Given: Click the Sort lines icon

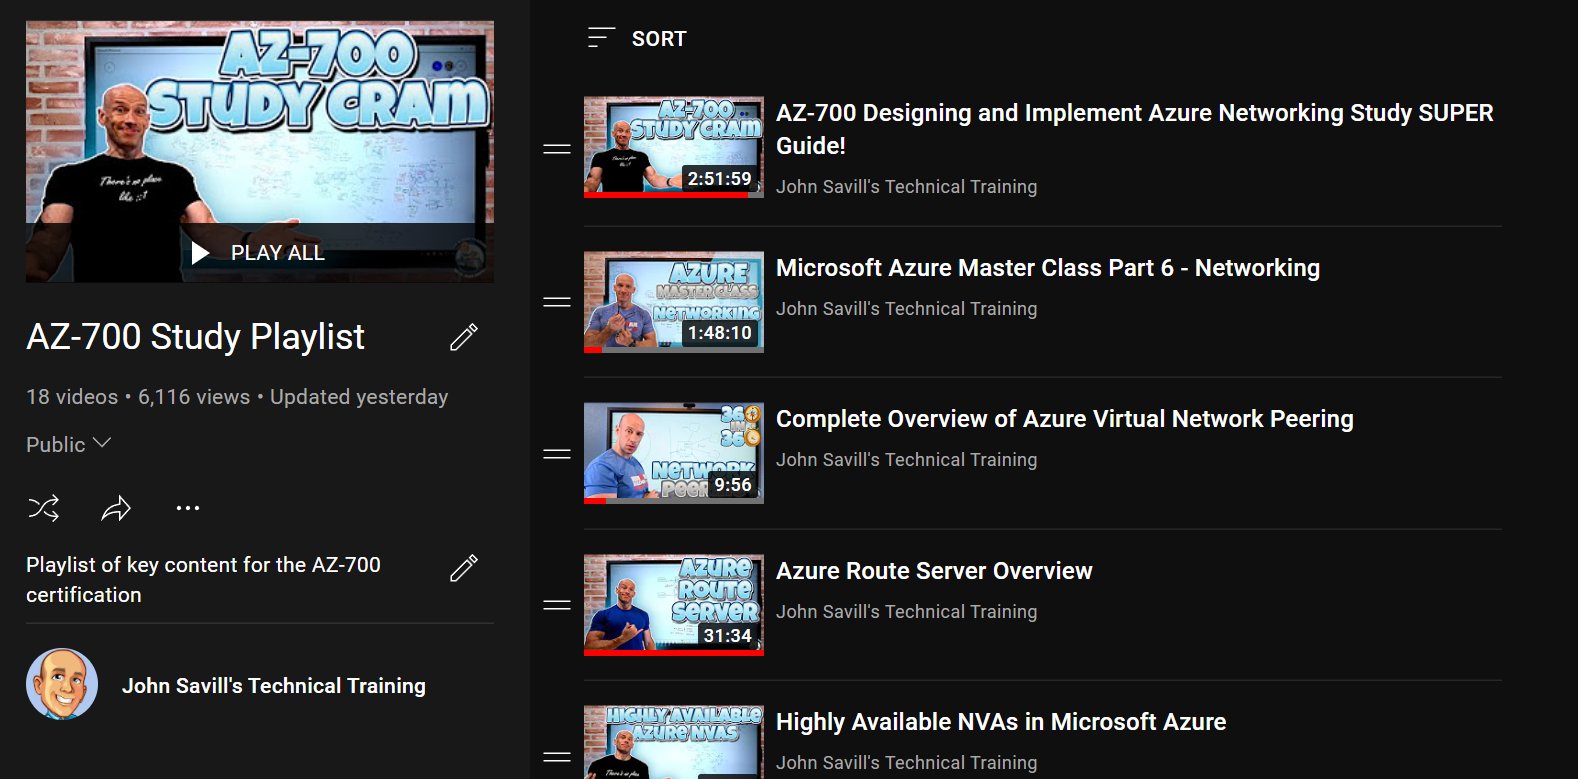Looking at the screenshot, I should click(x=601, y=38).
